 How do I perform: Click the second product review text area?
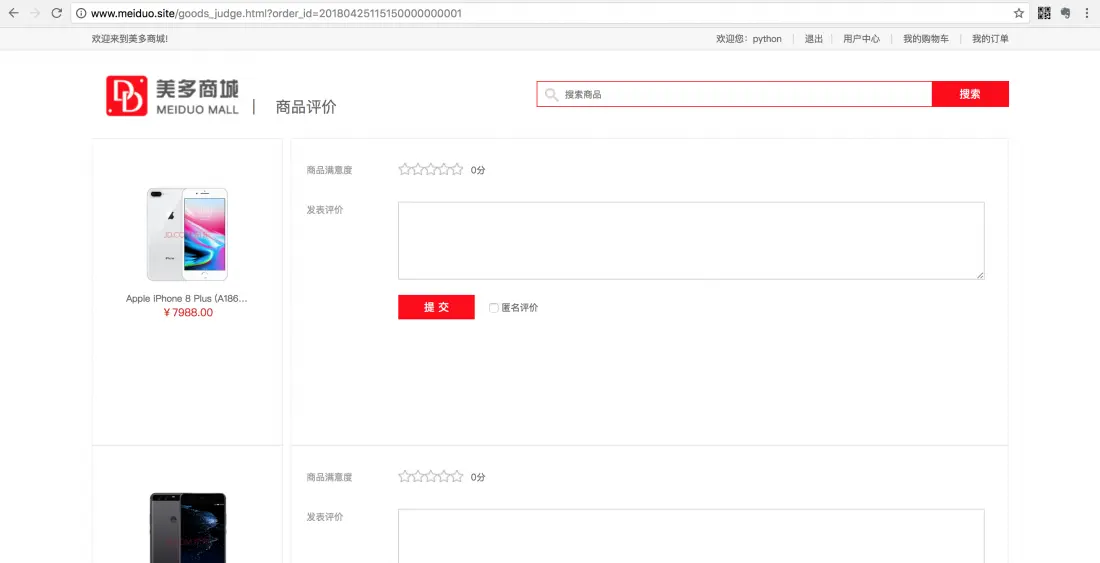pos(691,536)
